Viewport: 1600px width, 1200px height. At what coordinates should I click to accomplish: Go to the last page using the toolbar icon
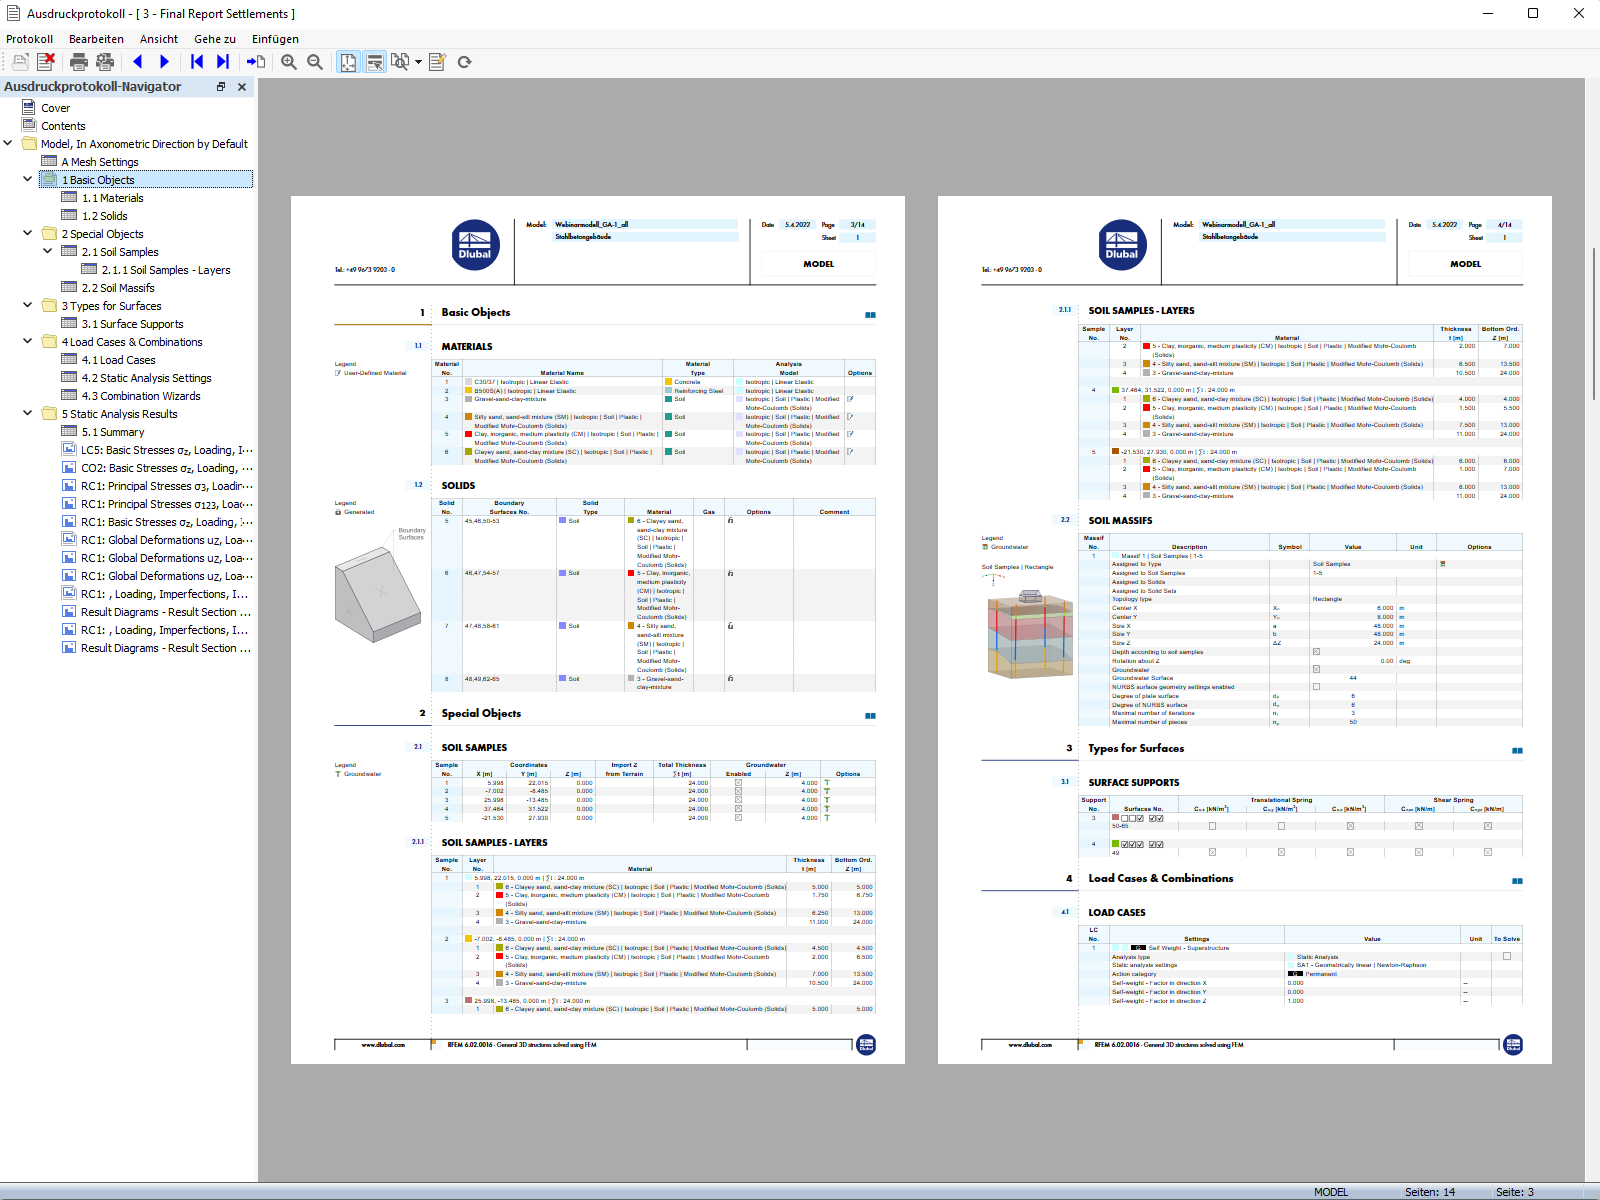click(223, 61)
